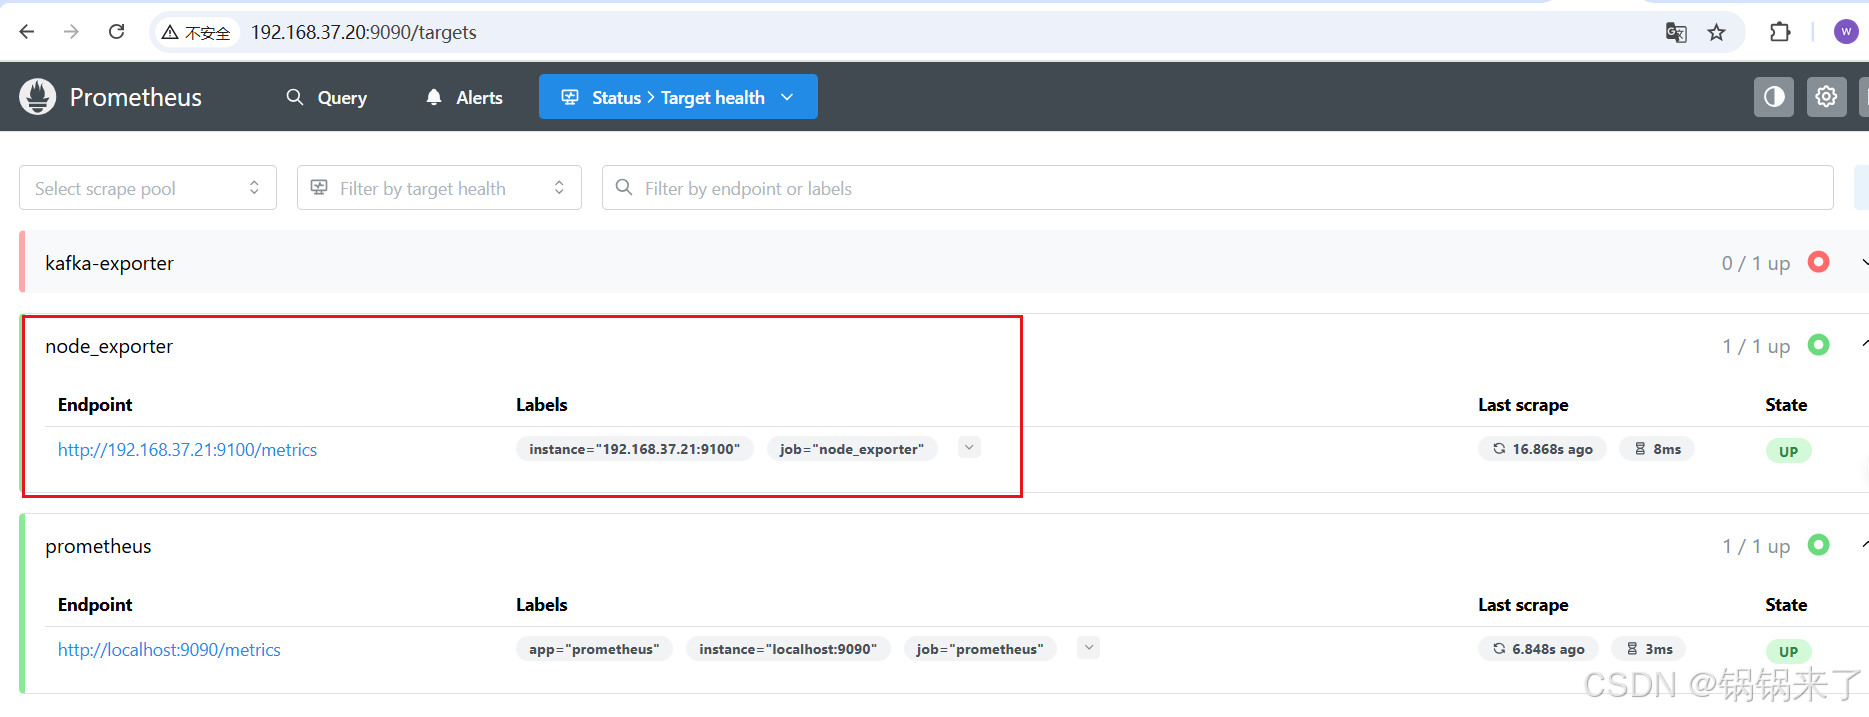Click the browser back arrow
Viewport: 1869px width, 717px height.
27,32
